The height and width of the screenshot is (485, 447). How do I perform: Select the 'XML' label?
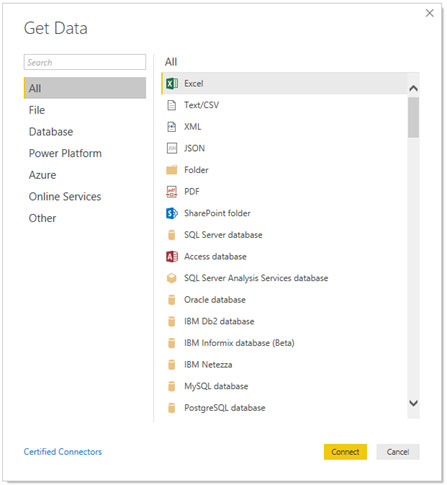[193, 127]
